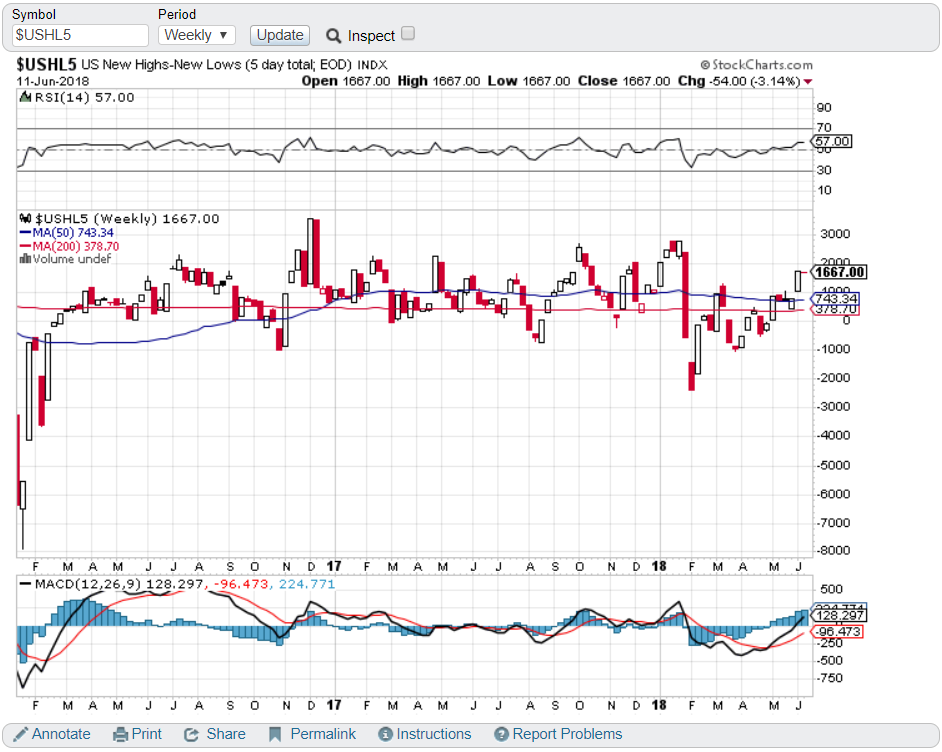Viewport: 942px width, 752px height.
Task: Click the RSI(14) indicator icon
Action: [25, 97]
